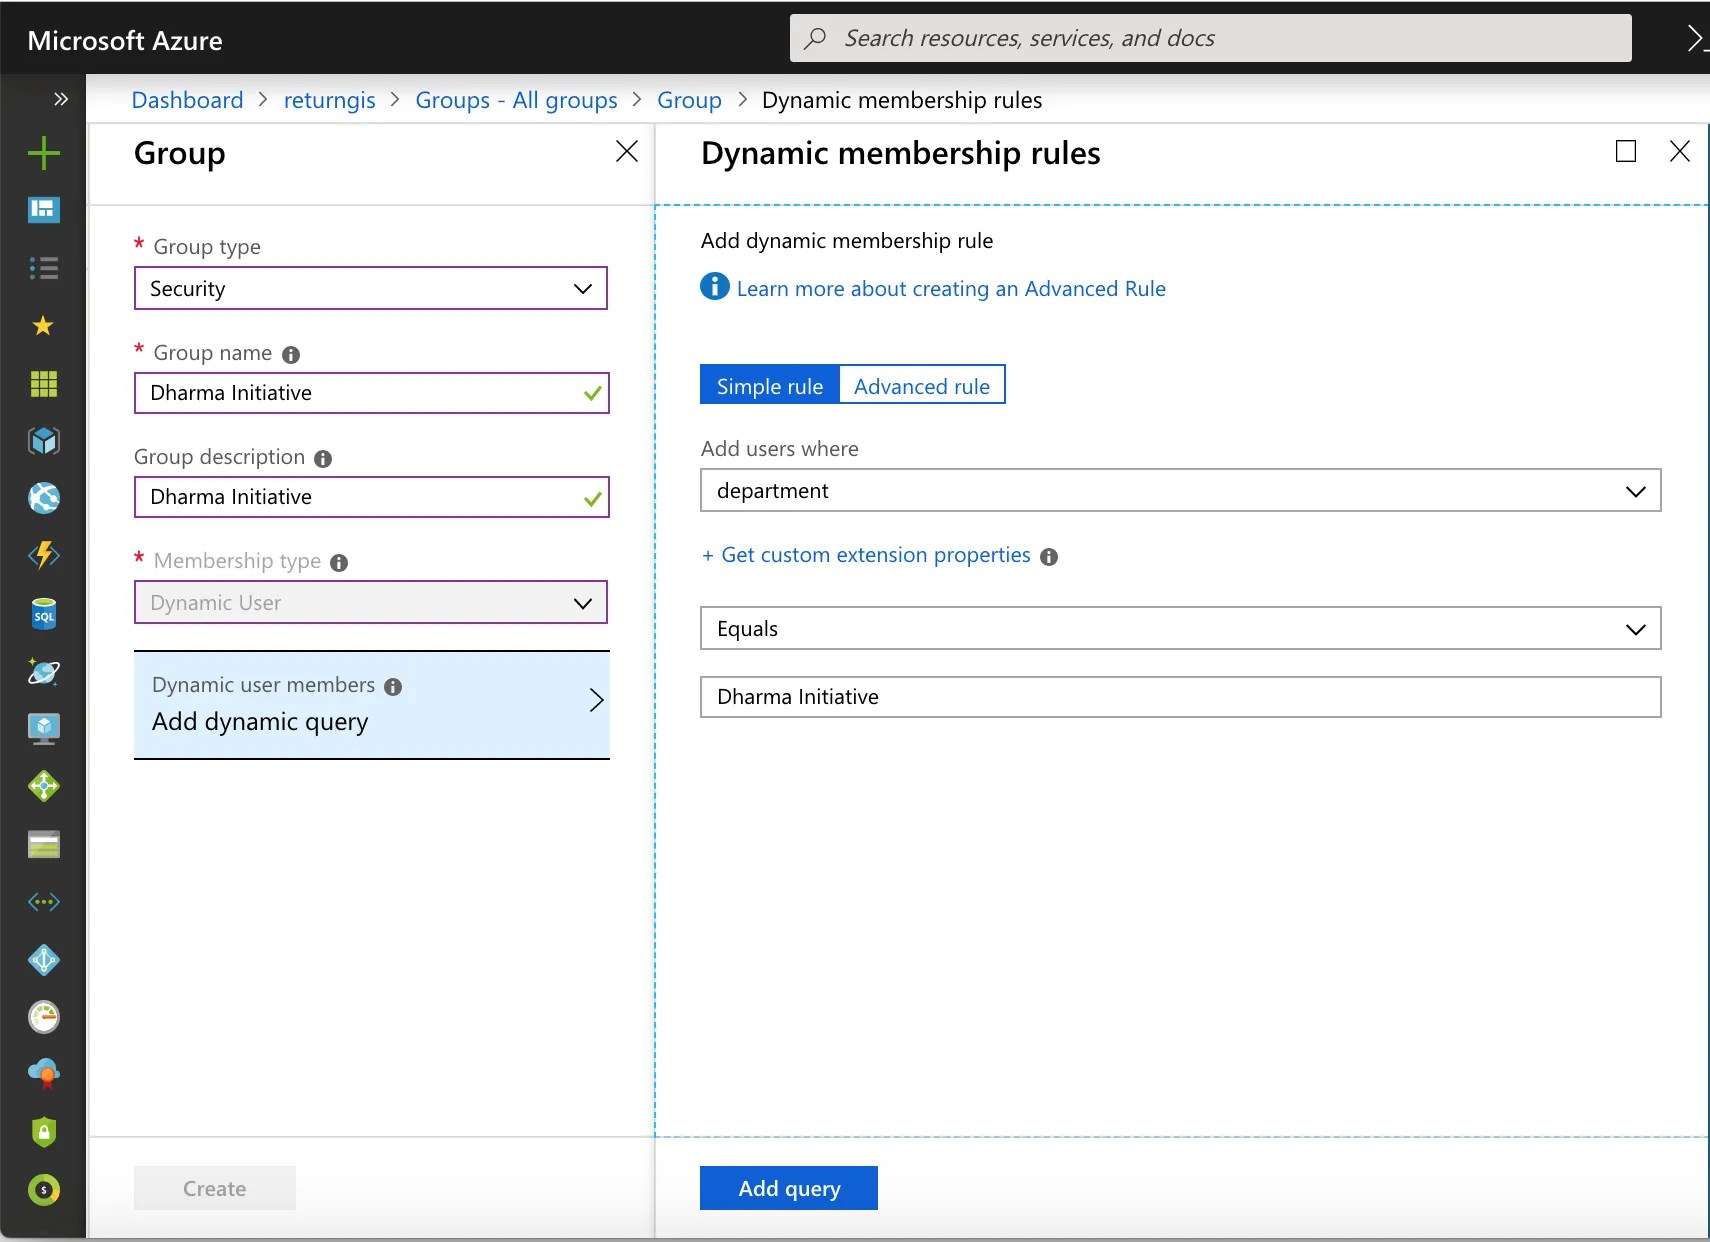Open Learn more about creating an Advanced Rule
This screenshot has height=1242, width=1710.
coord(951,289)
